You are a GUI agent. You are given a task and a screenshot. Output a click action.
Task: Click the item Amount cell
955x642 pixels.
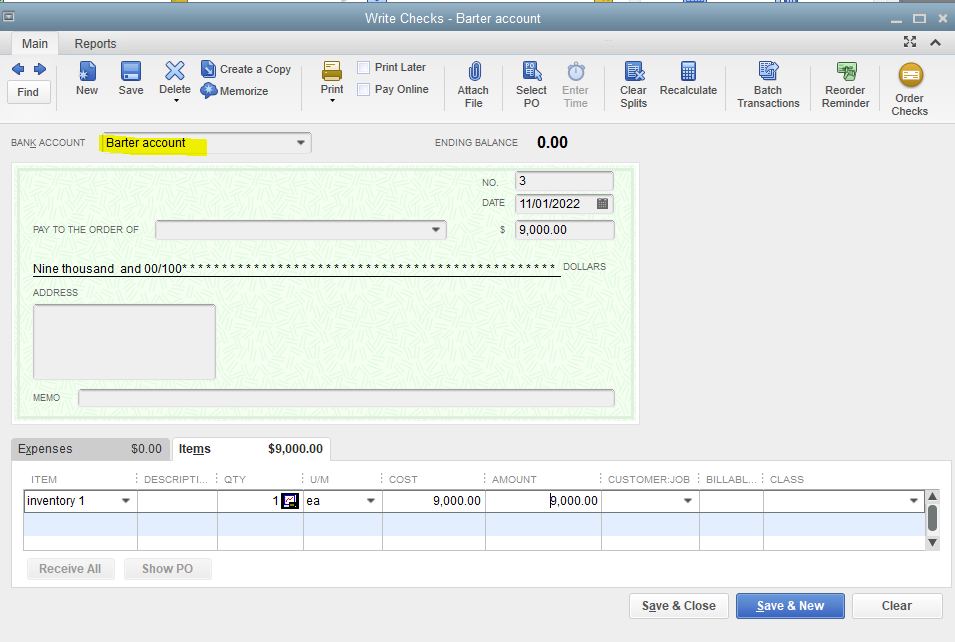click(543, 501)
